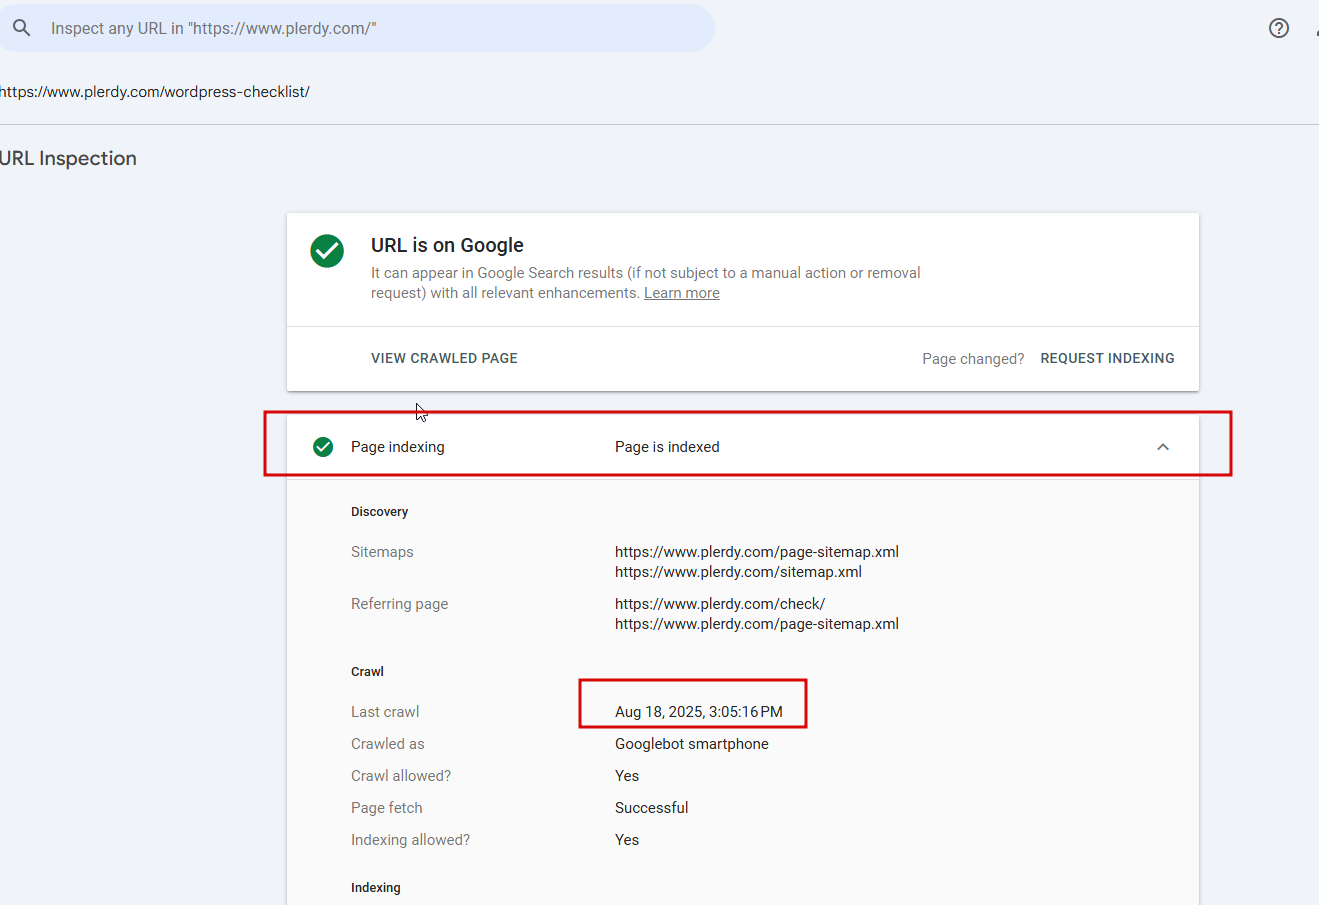Click the Discovery section heading
The width and height of the screenshot is (1319, 905).
tap(379, 512)
